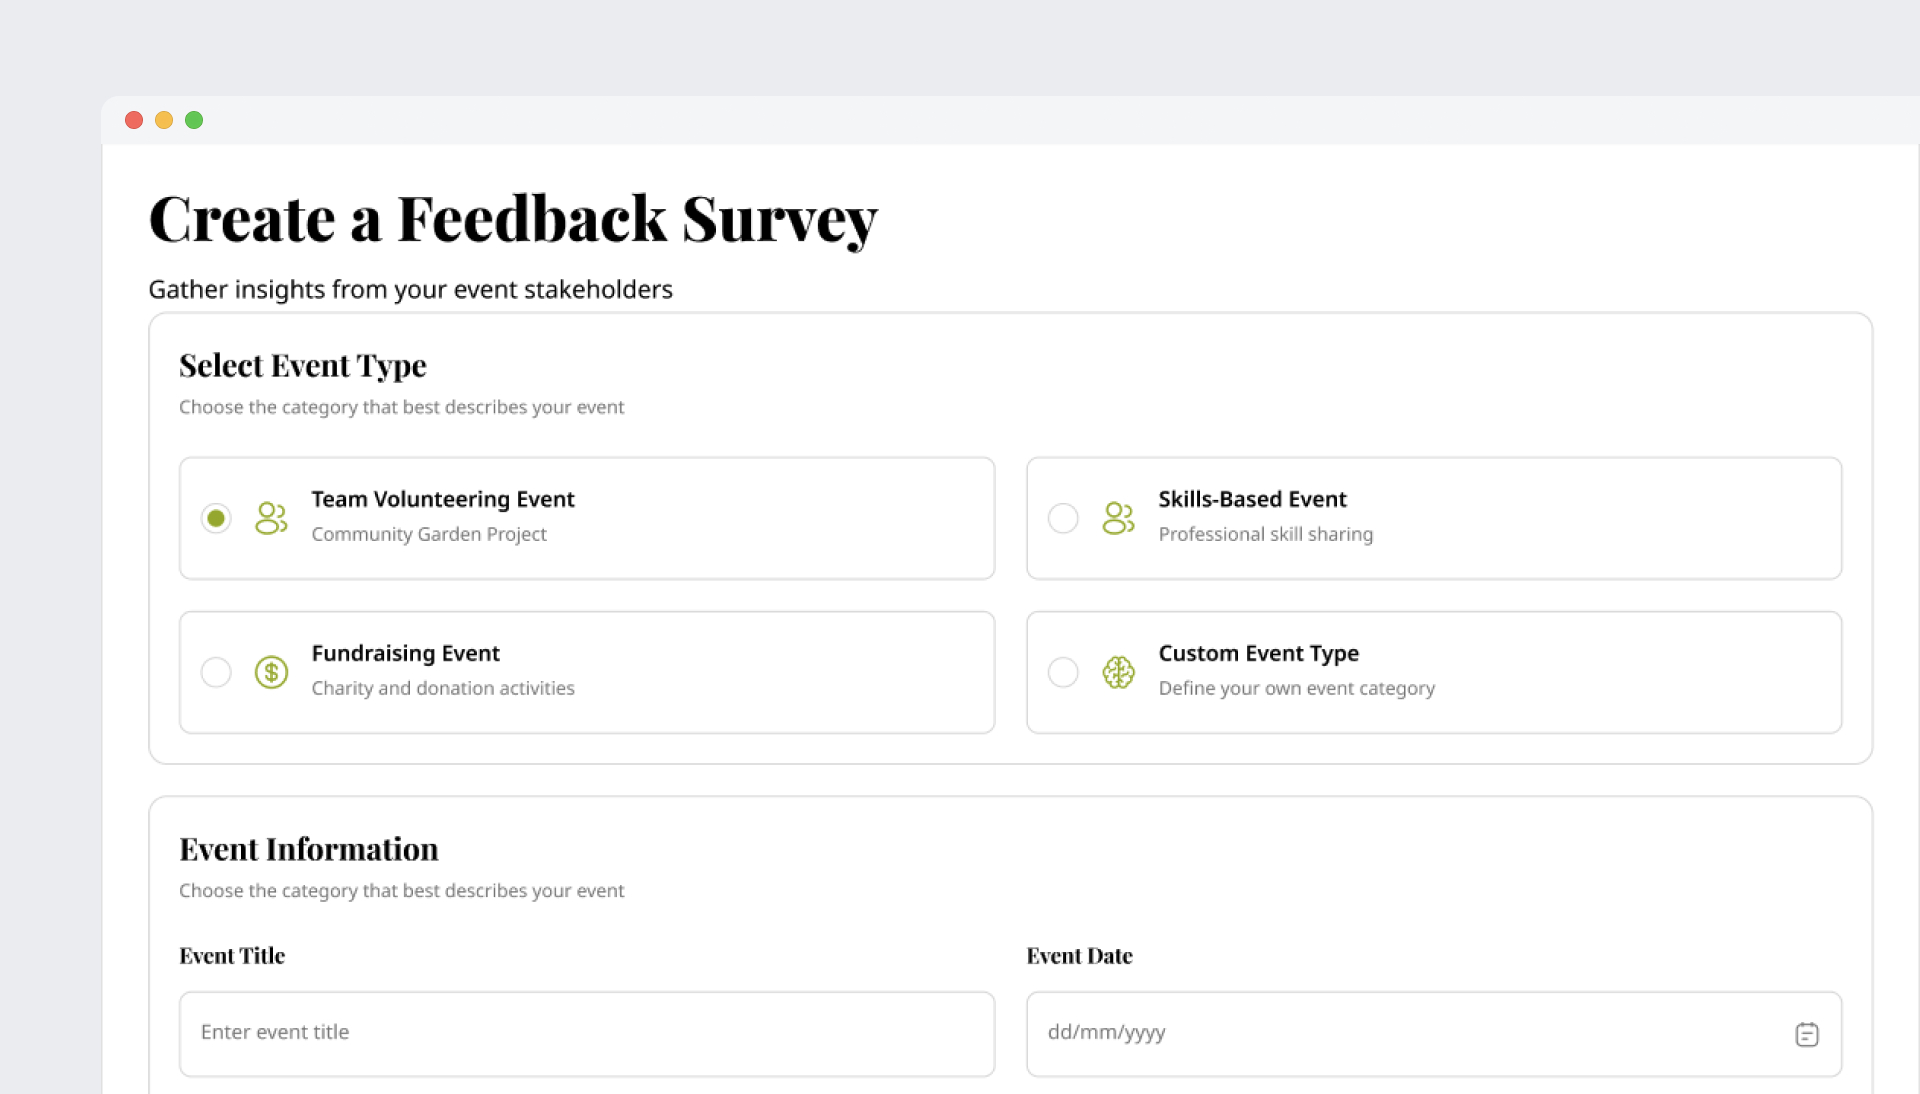This screenshot has width=1920, height=1094.
Task: Select the Skills-Based Event radio button
Action: [1063, 518]
